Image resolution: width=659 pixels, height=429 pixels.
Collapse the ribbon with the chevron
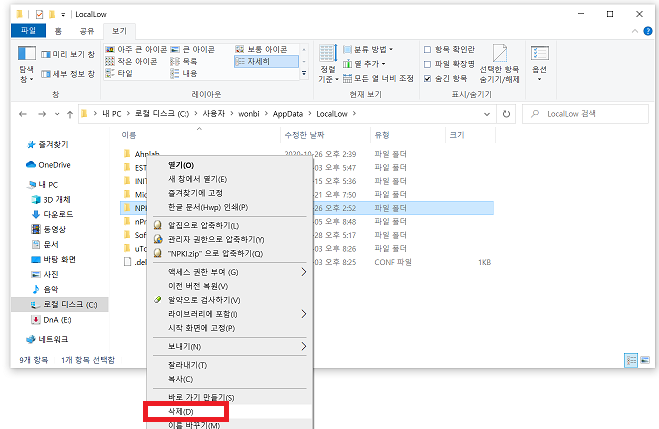(635, 31)
